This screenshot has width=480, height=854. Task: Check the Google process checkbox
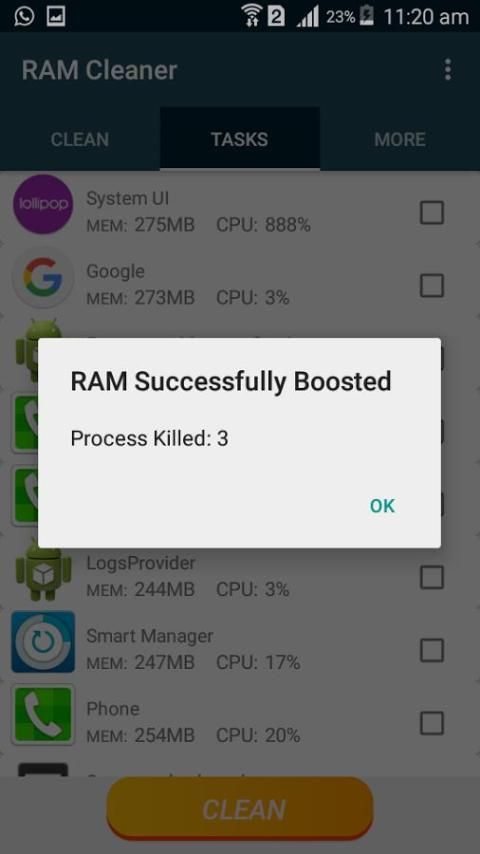pyautogui.click(x=432, y=285)
